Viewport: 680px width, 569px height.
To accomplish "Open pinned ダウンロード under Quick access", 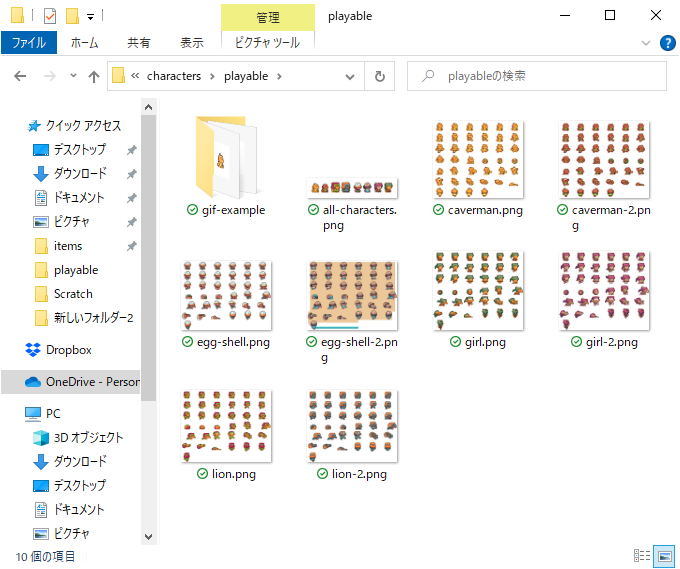I will (70, 173).
